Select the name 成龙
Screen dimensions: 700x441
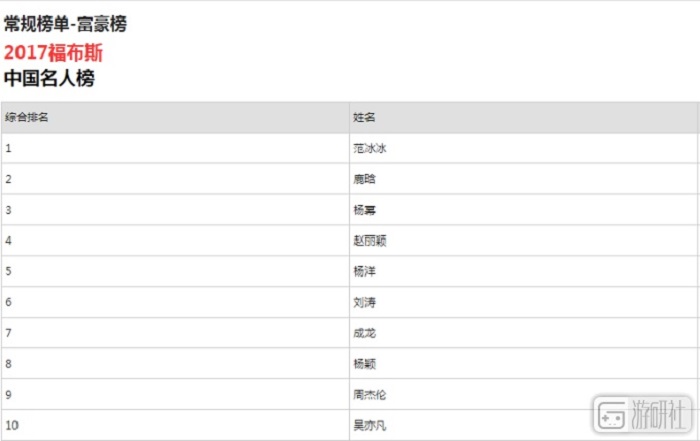point(364,332)
